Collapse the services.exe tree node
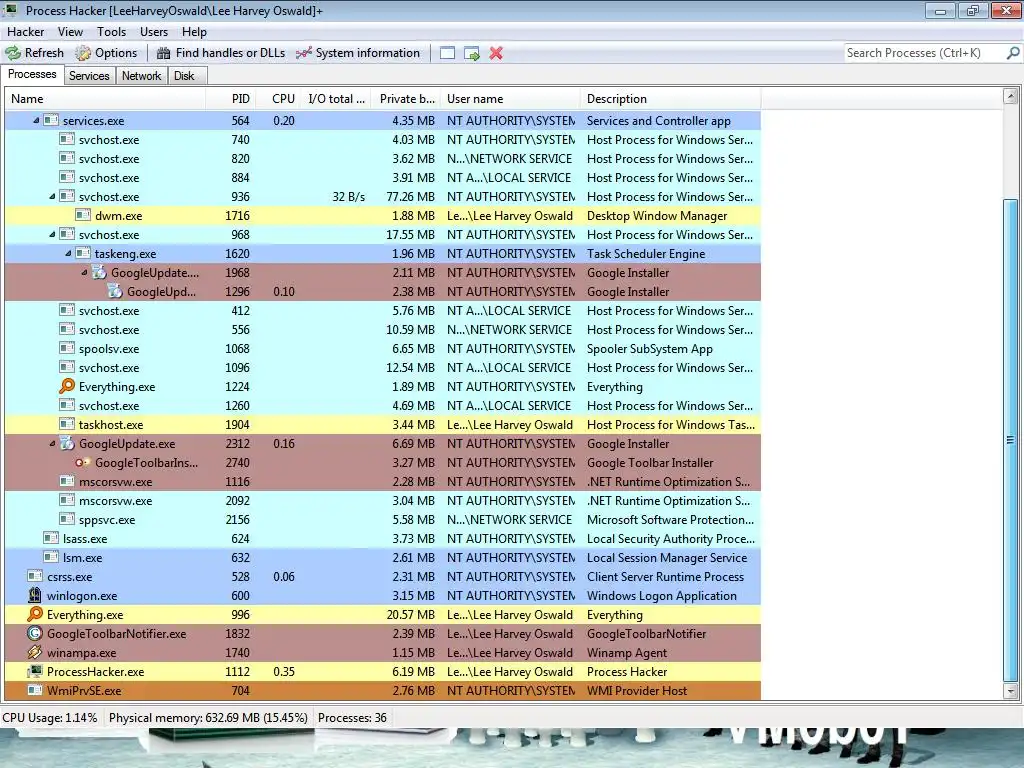 (x=37, y=120)
